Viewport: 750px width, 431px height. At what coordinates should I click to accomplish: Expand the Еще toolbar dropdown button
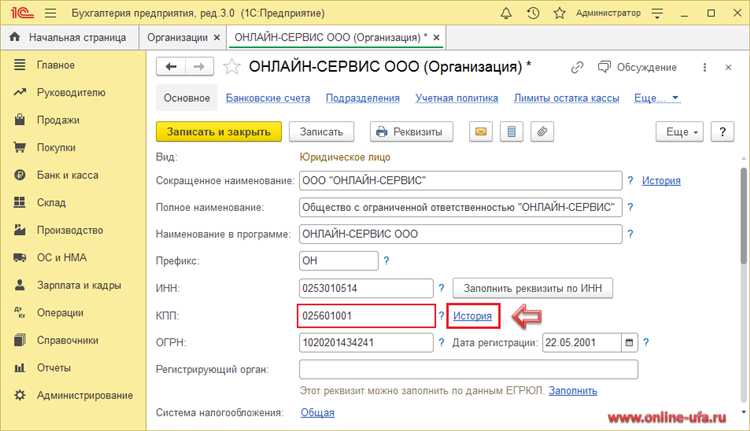click(679, 132)
